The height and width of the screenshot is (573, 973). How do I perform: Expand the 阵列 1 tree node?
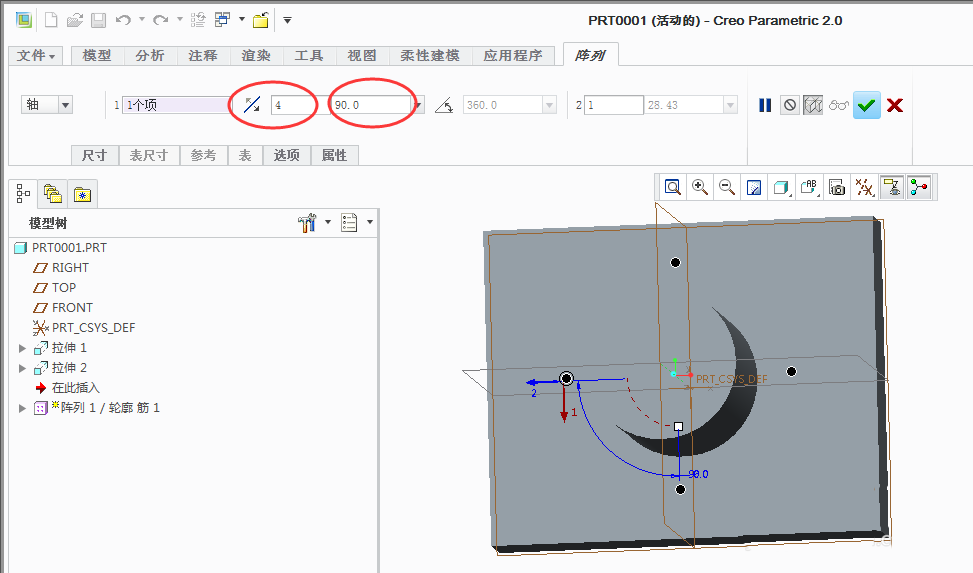tap(22, 408)
